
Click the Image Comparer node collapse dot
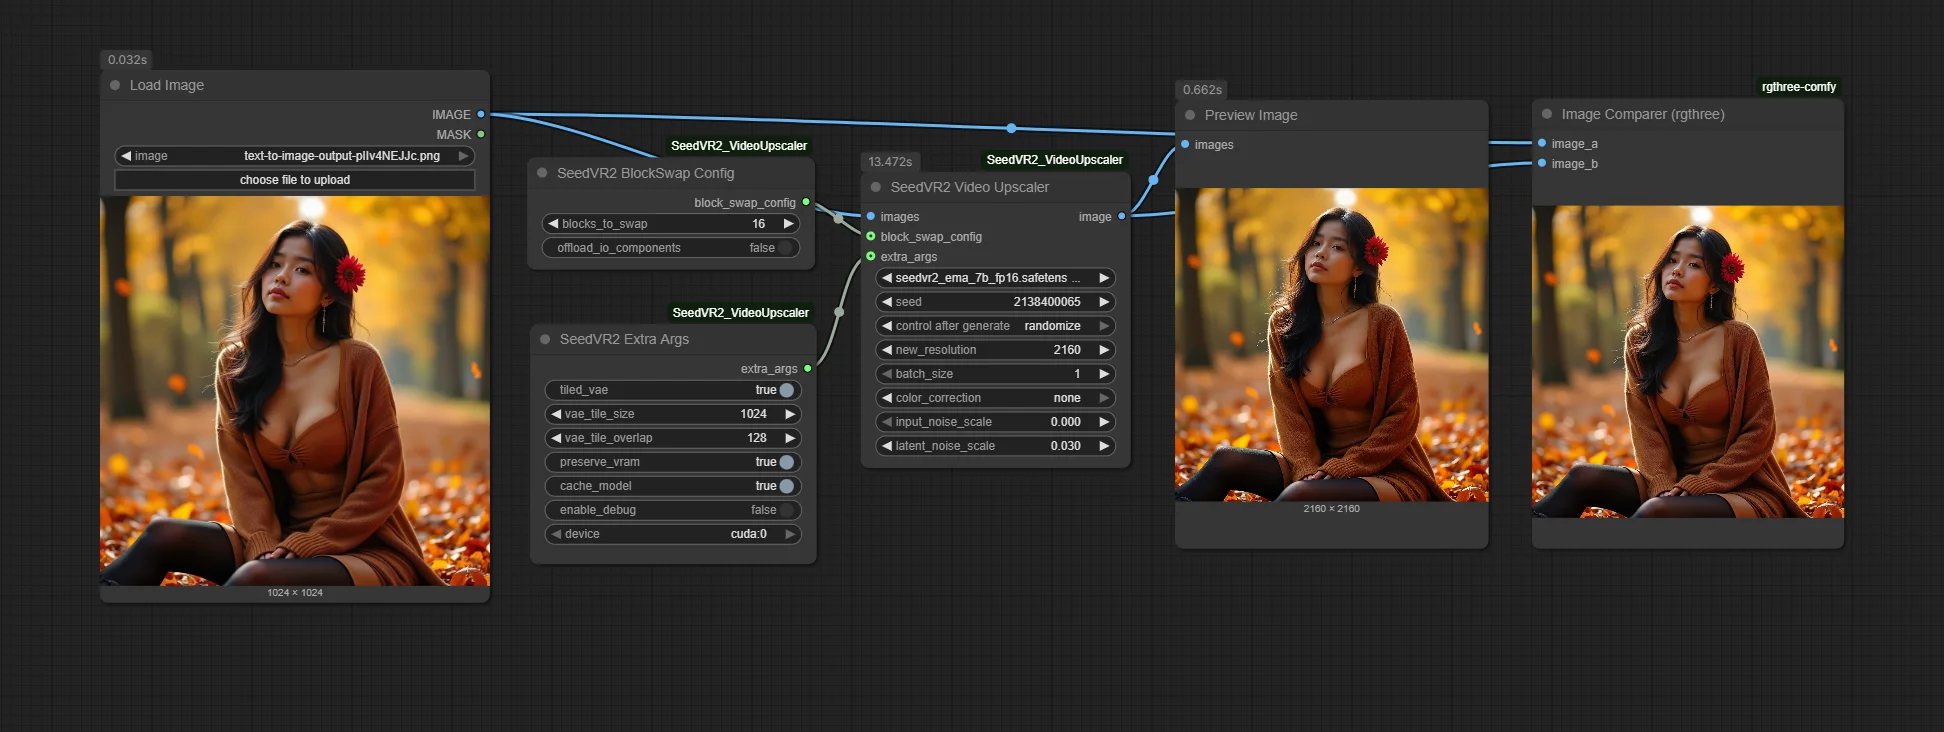click(1547, 114)
